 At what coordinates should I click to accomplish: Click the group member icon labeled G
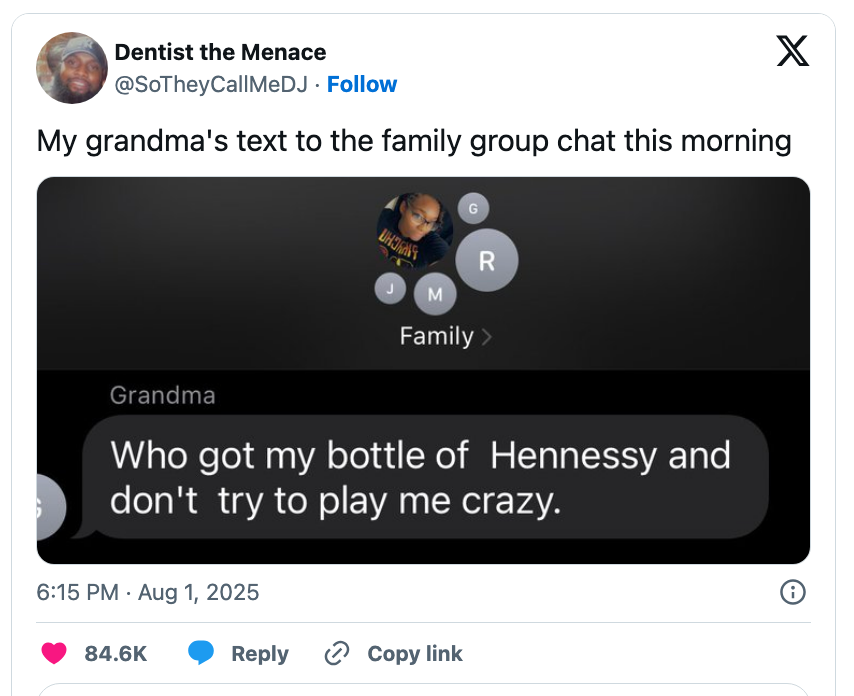tap(474, 207)
